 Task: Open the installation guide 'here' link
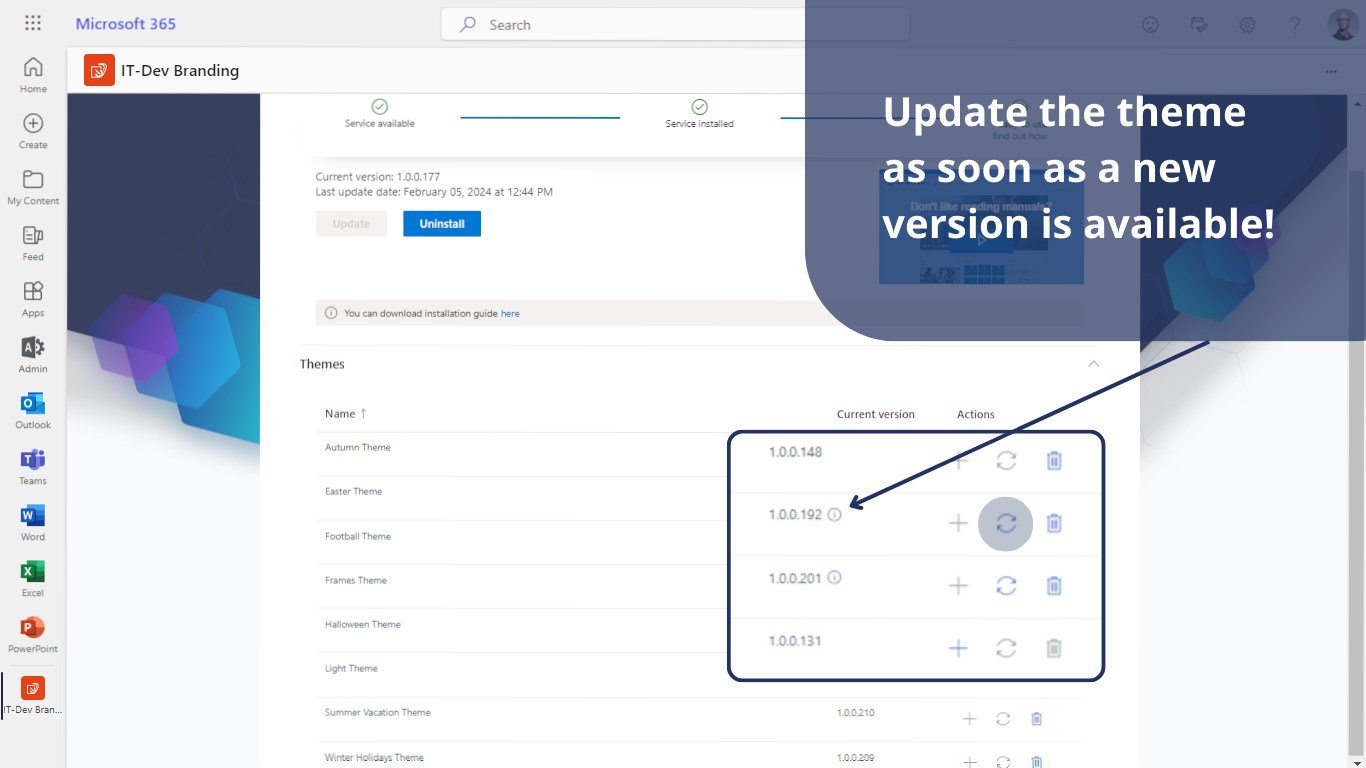click(x=510, y=313)
